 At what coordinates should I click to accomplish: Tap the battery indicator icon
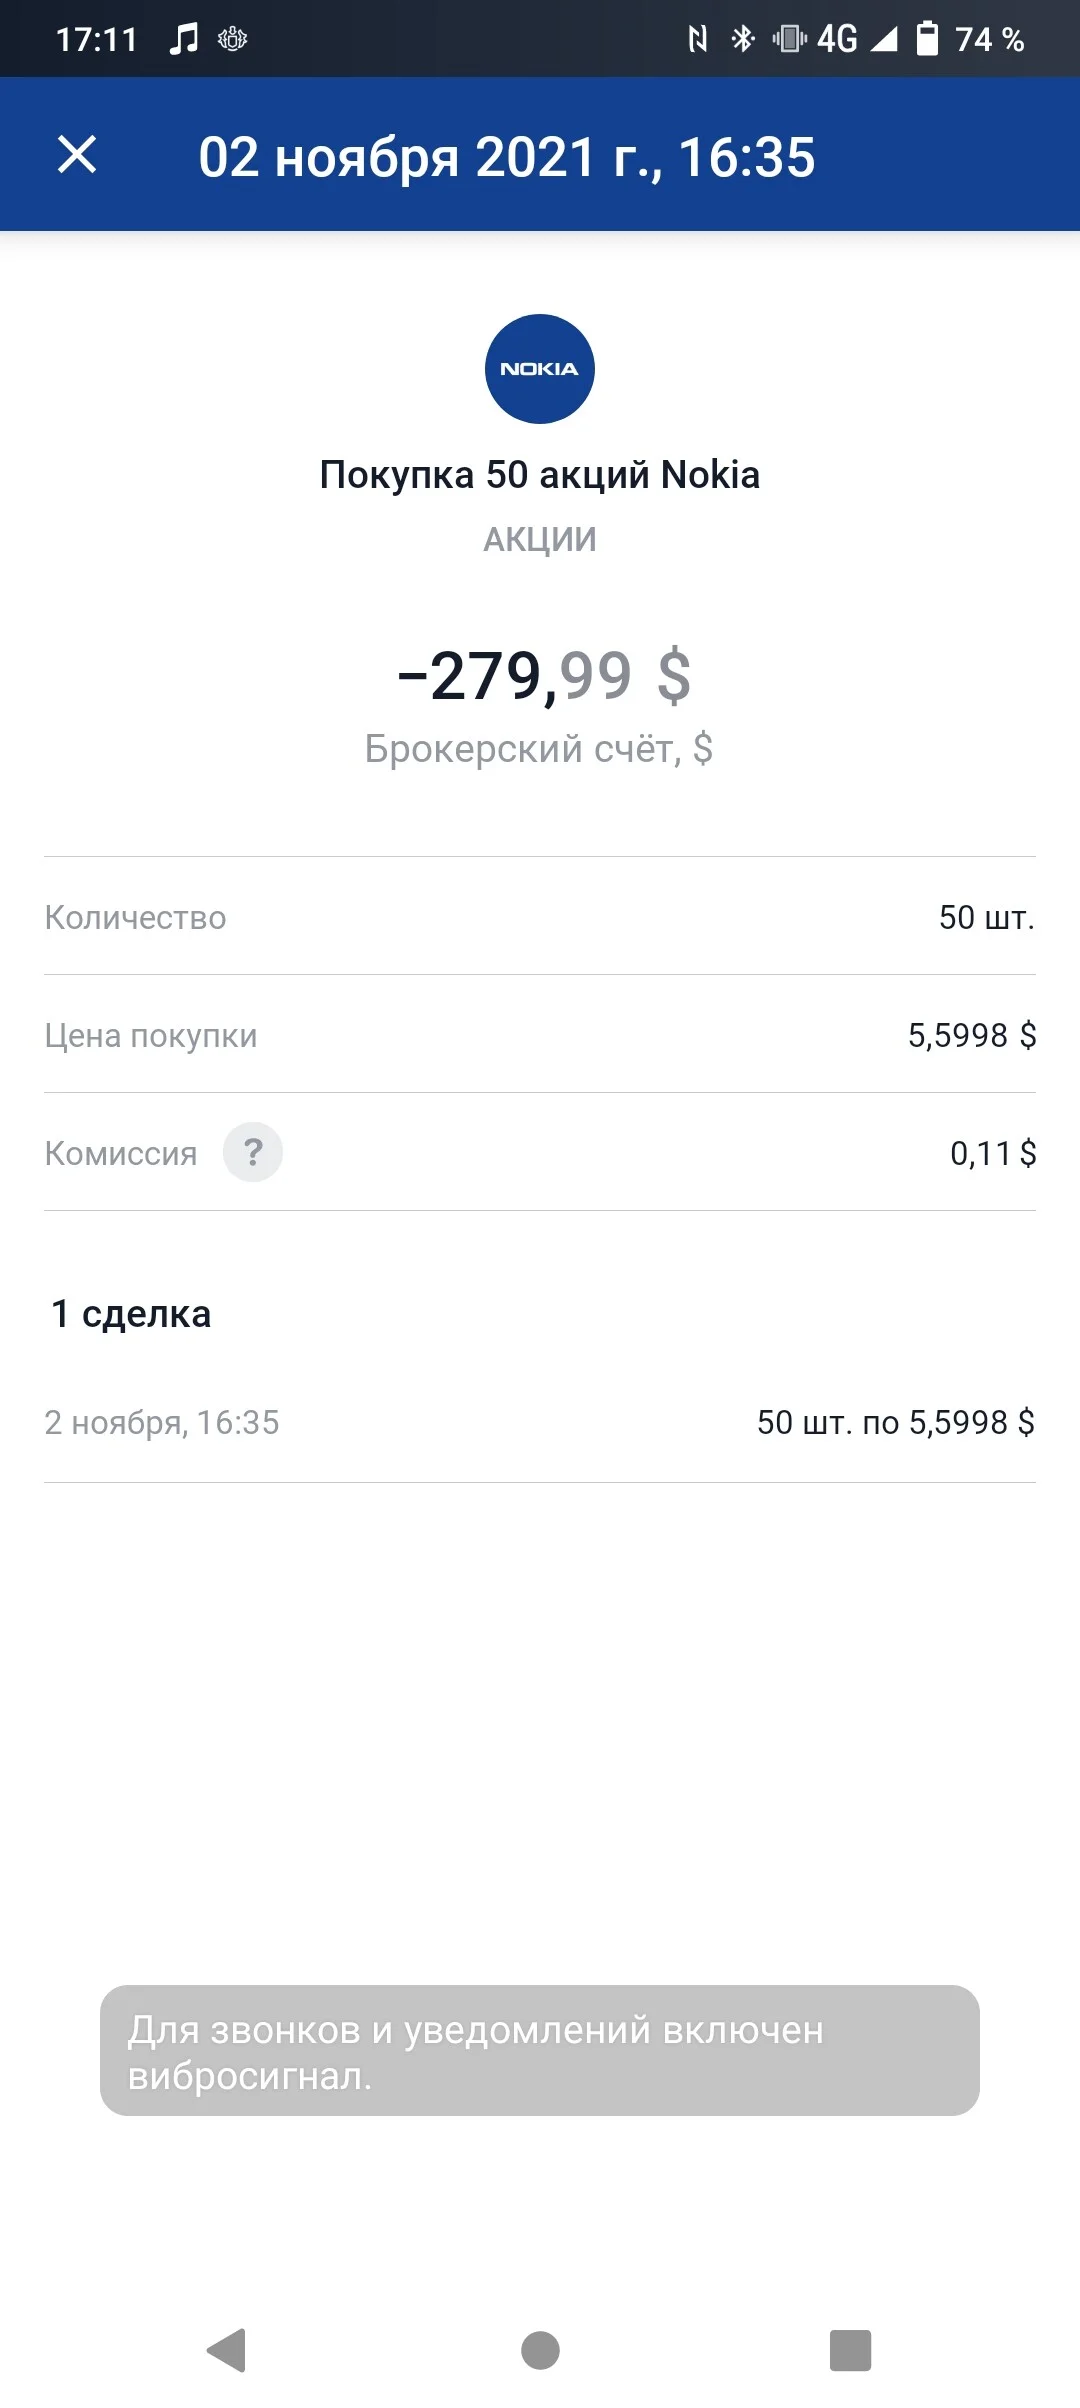[x=928, y=39]
